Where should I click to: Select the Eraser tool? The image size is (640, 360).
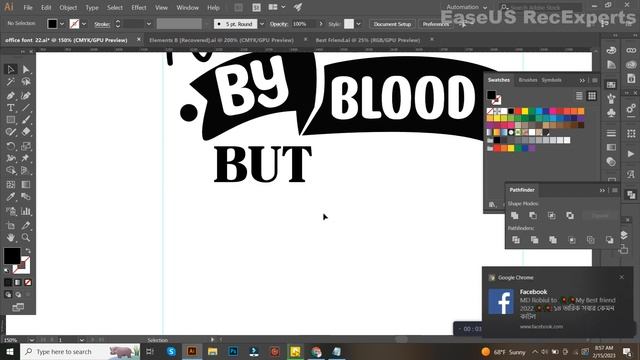click(x=26, y=132)
